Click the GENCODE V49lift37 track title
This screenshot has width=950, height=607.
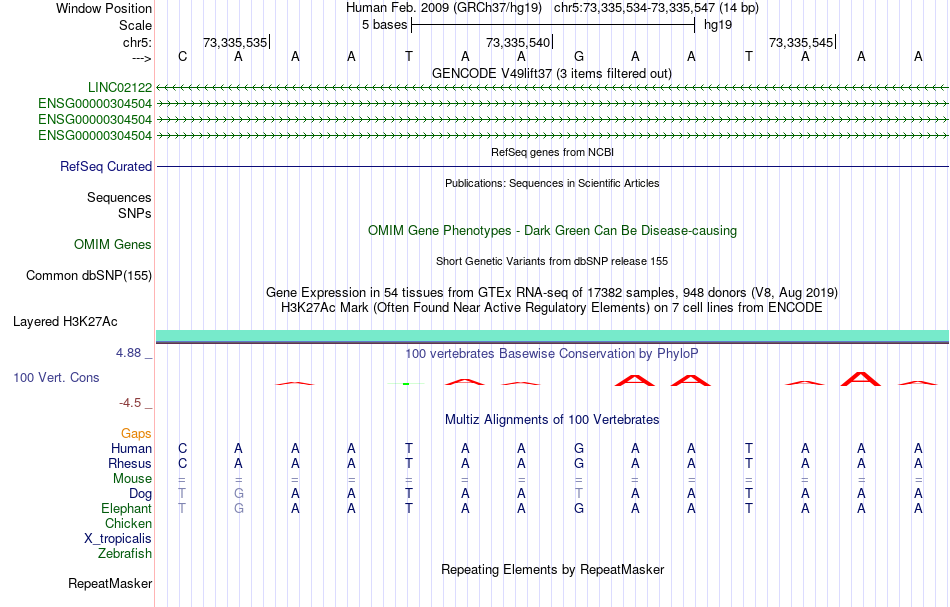(x=552, y=74)
